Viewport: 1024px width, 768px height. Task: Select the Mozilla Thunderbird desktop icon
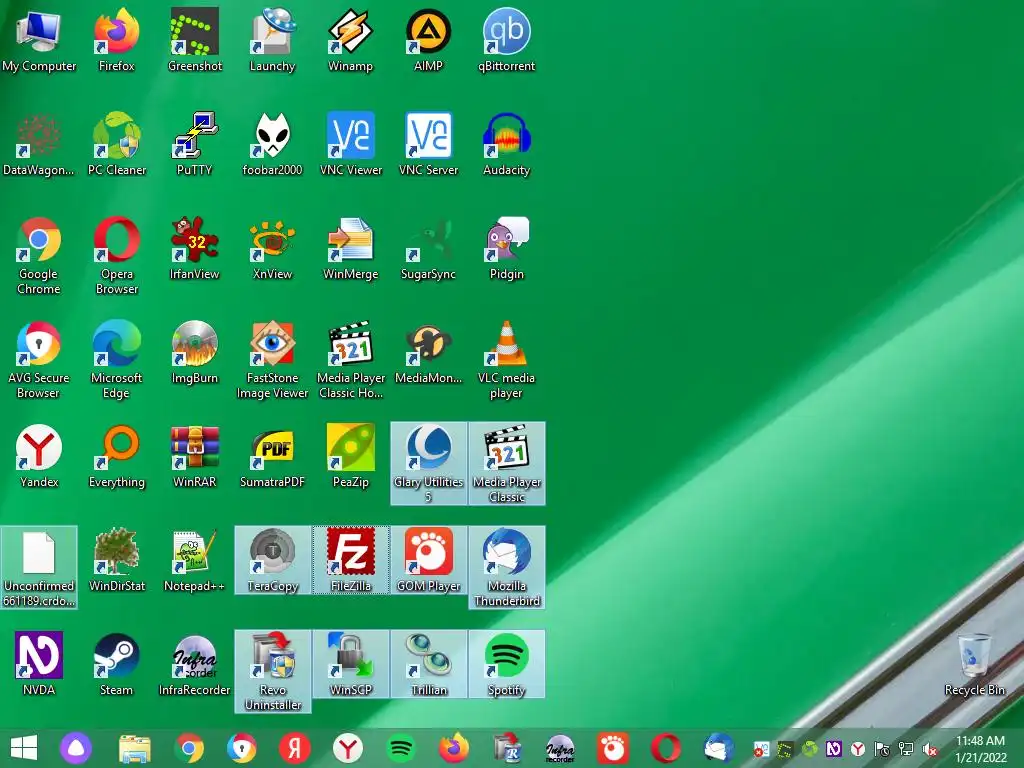click(507, 567)
